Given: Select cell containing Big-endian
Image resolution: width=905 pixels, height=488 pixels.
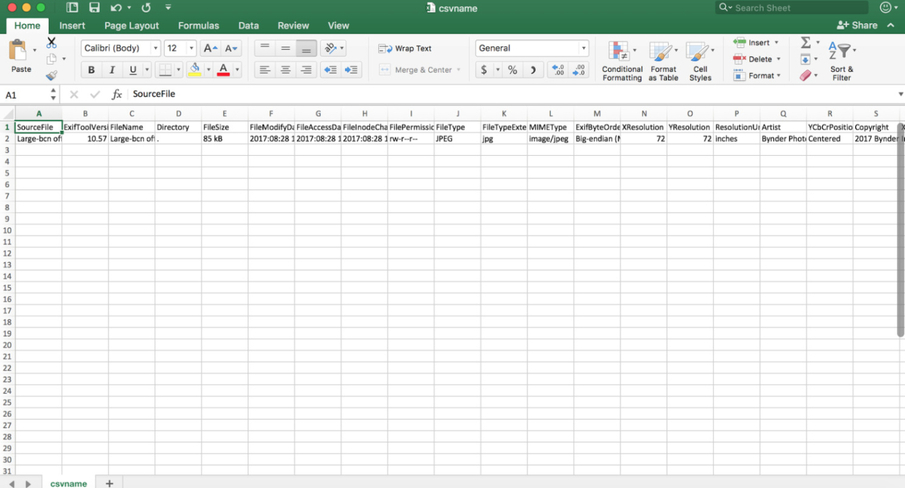Looking at the screenshot, I should pos(597,138).
